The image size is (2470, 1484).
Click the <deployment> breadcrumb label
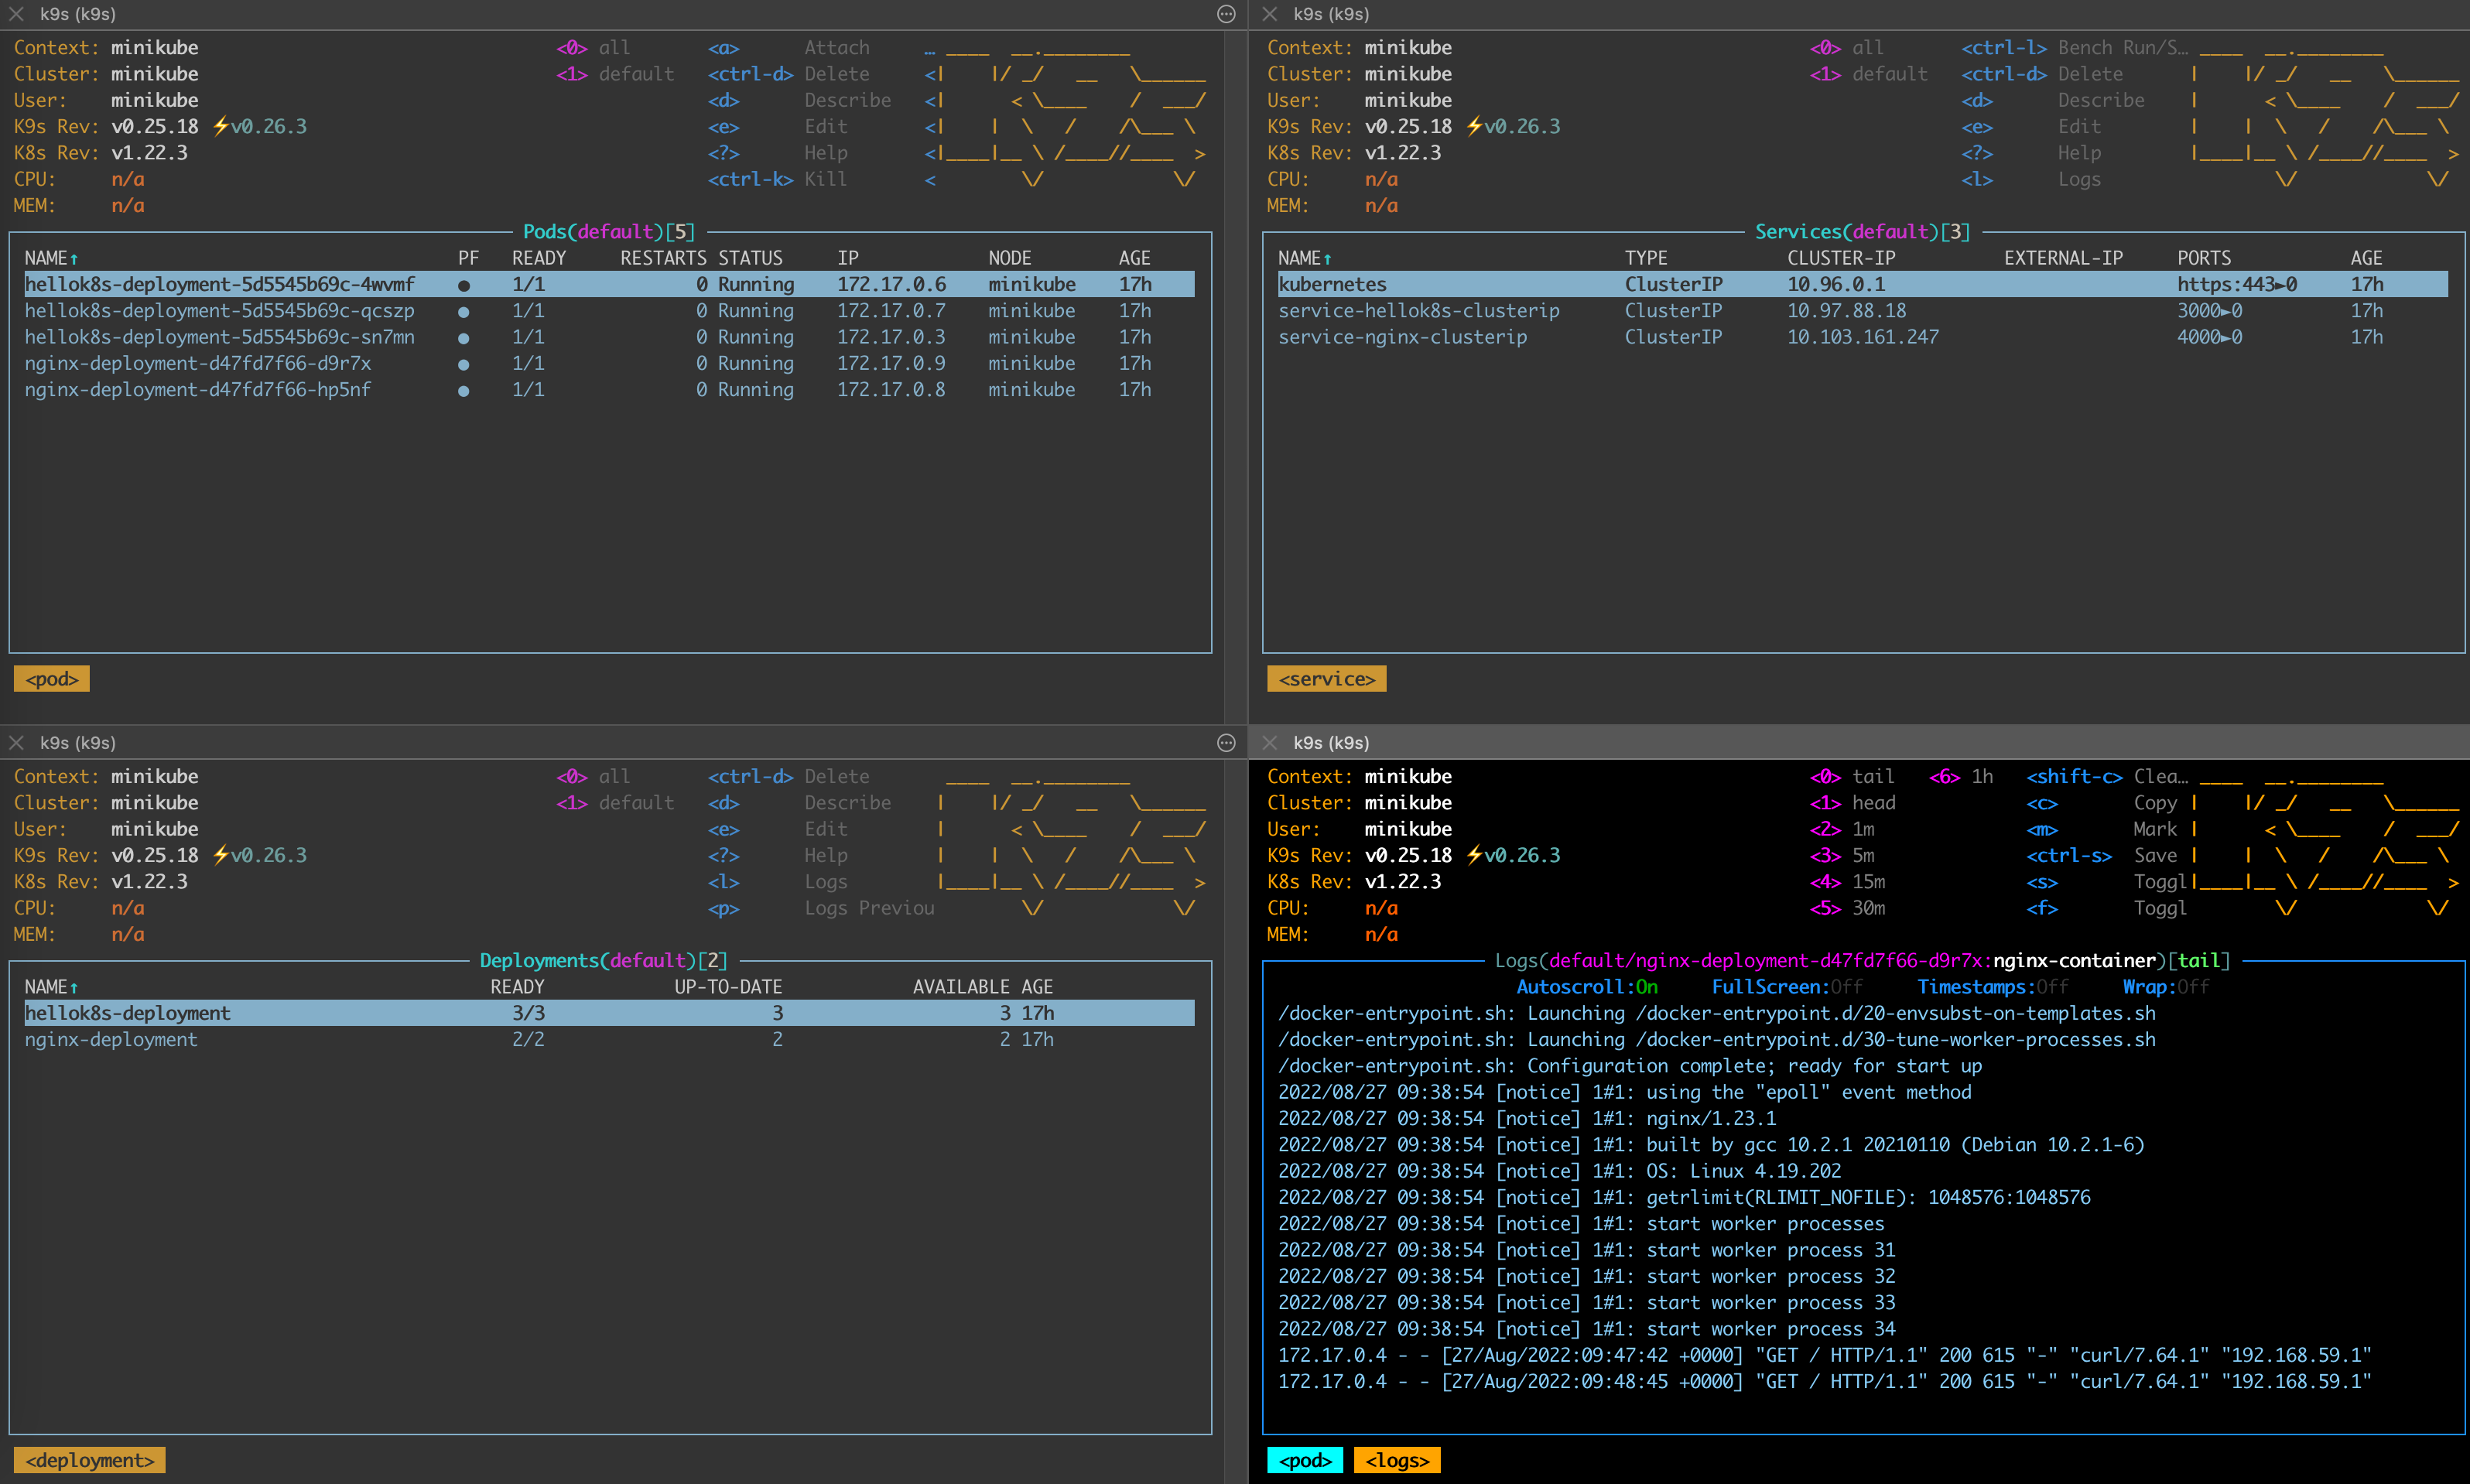89,1461
